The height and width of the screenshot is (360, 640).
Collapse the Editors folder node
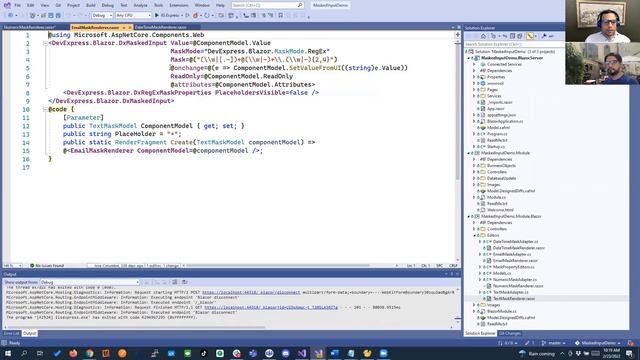tap(474, 236)
